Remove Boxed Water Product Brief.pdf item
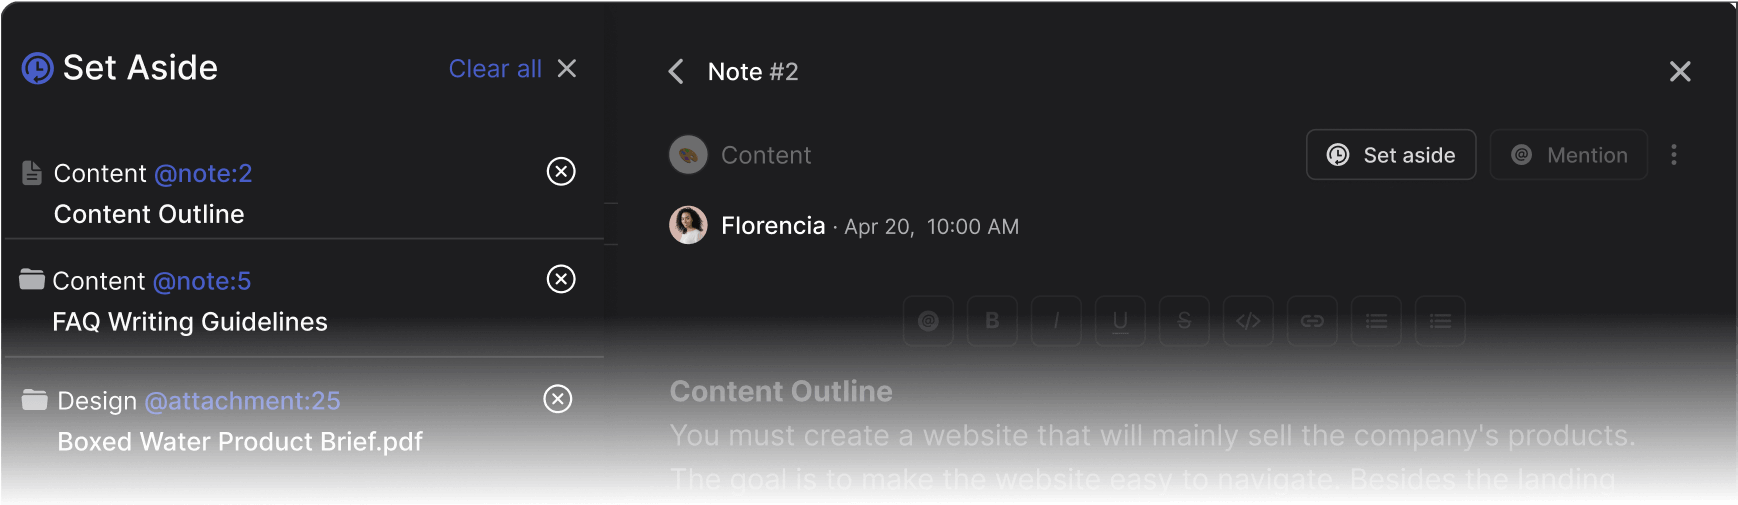The width and height of the screenshot is (1738, 505). [x=557, y=399]
